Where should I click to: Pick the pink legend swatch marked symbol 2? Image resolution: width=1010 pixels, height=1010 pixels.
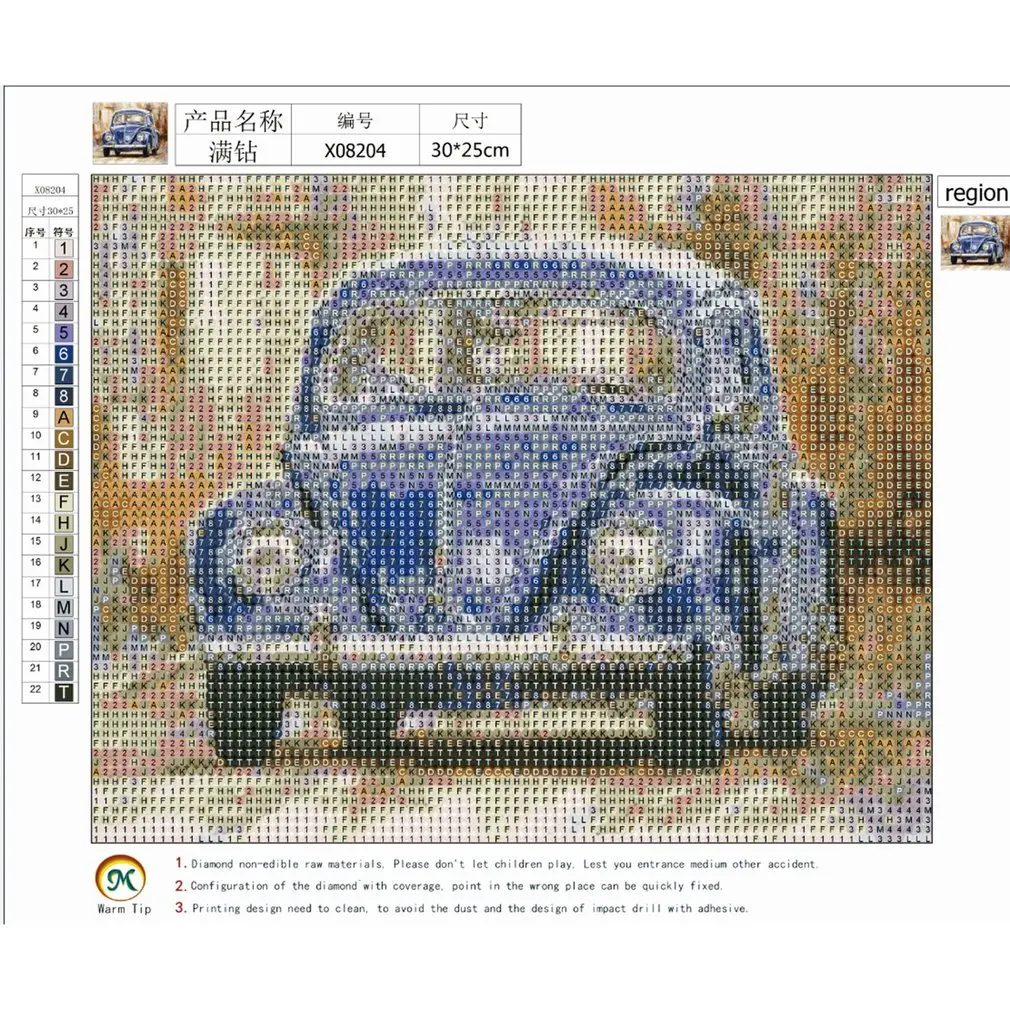63,269
